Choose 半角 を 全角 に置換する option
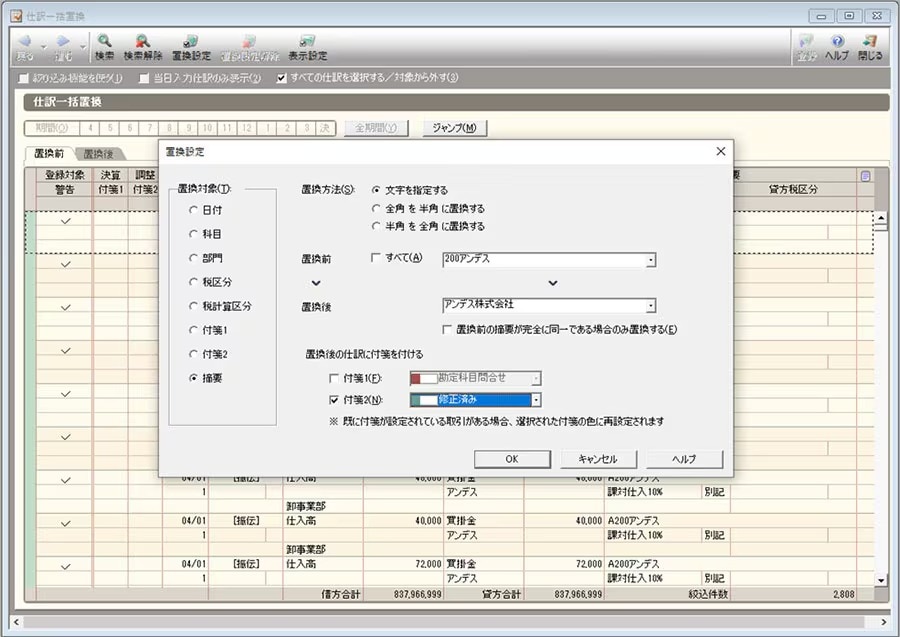 click(x=376, y=226)
